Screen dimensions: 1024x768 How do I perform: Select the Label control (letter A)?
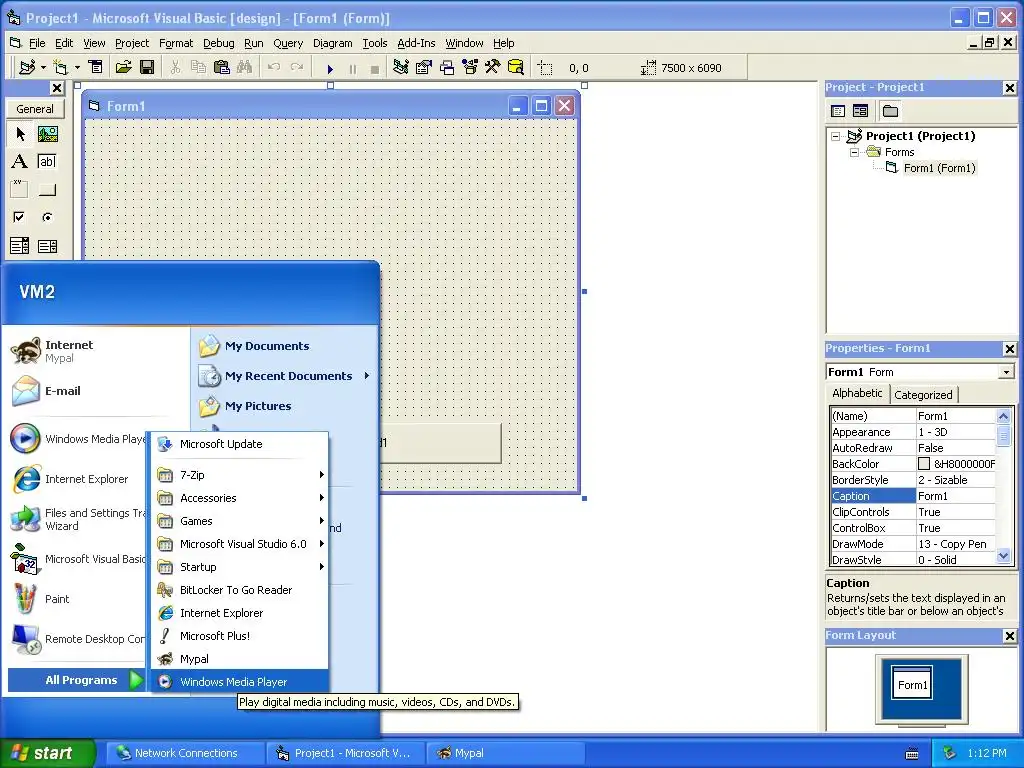click(x=20, y=162)
